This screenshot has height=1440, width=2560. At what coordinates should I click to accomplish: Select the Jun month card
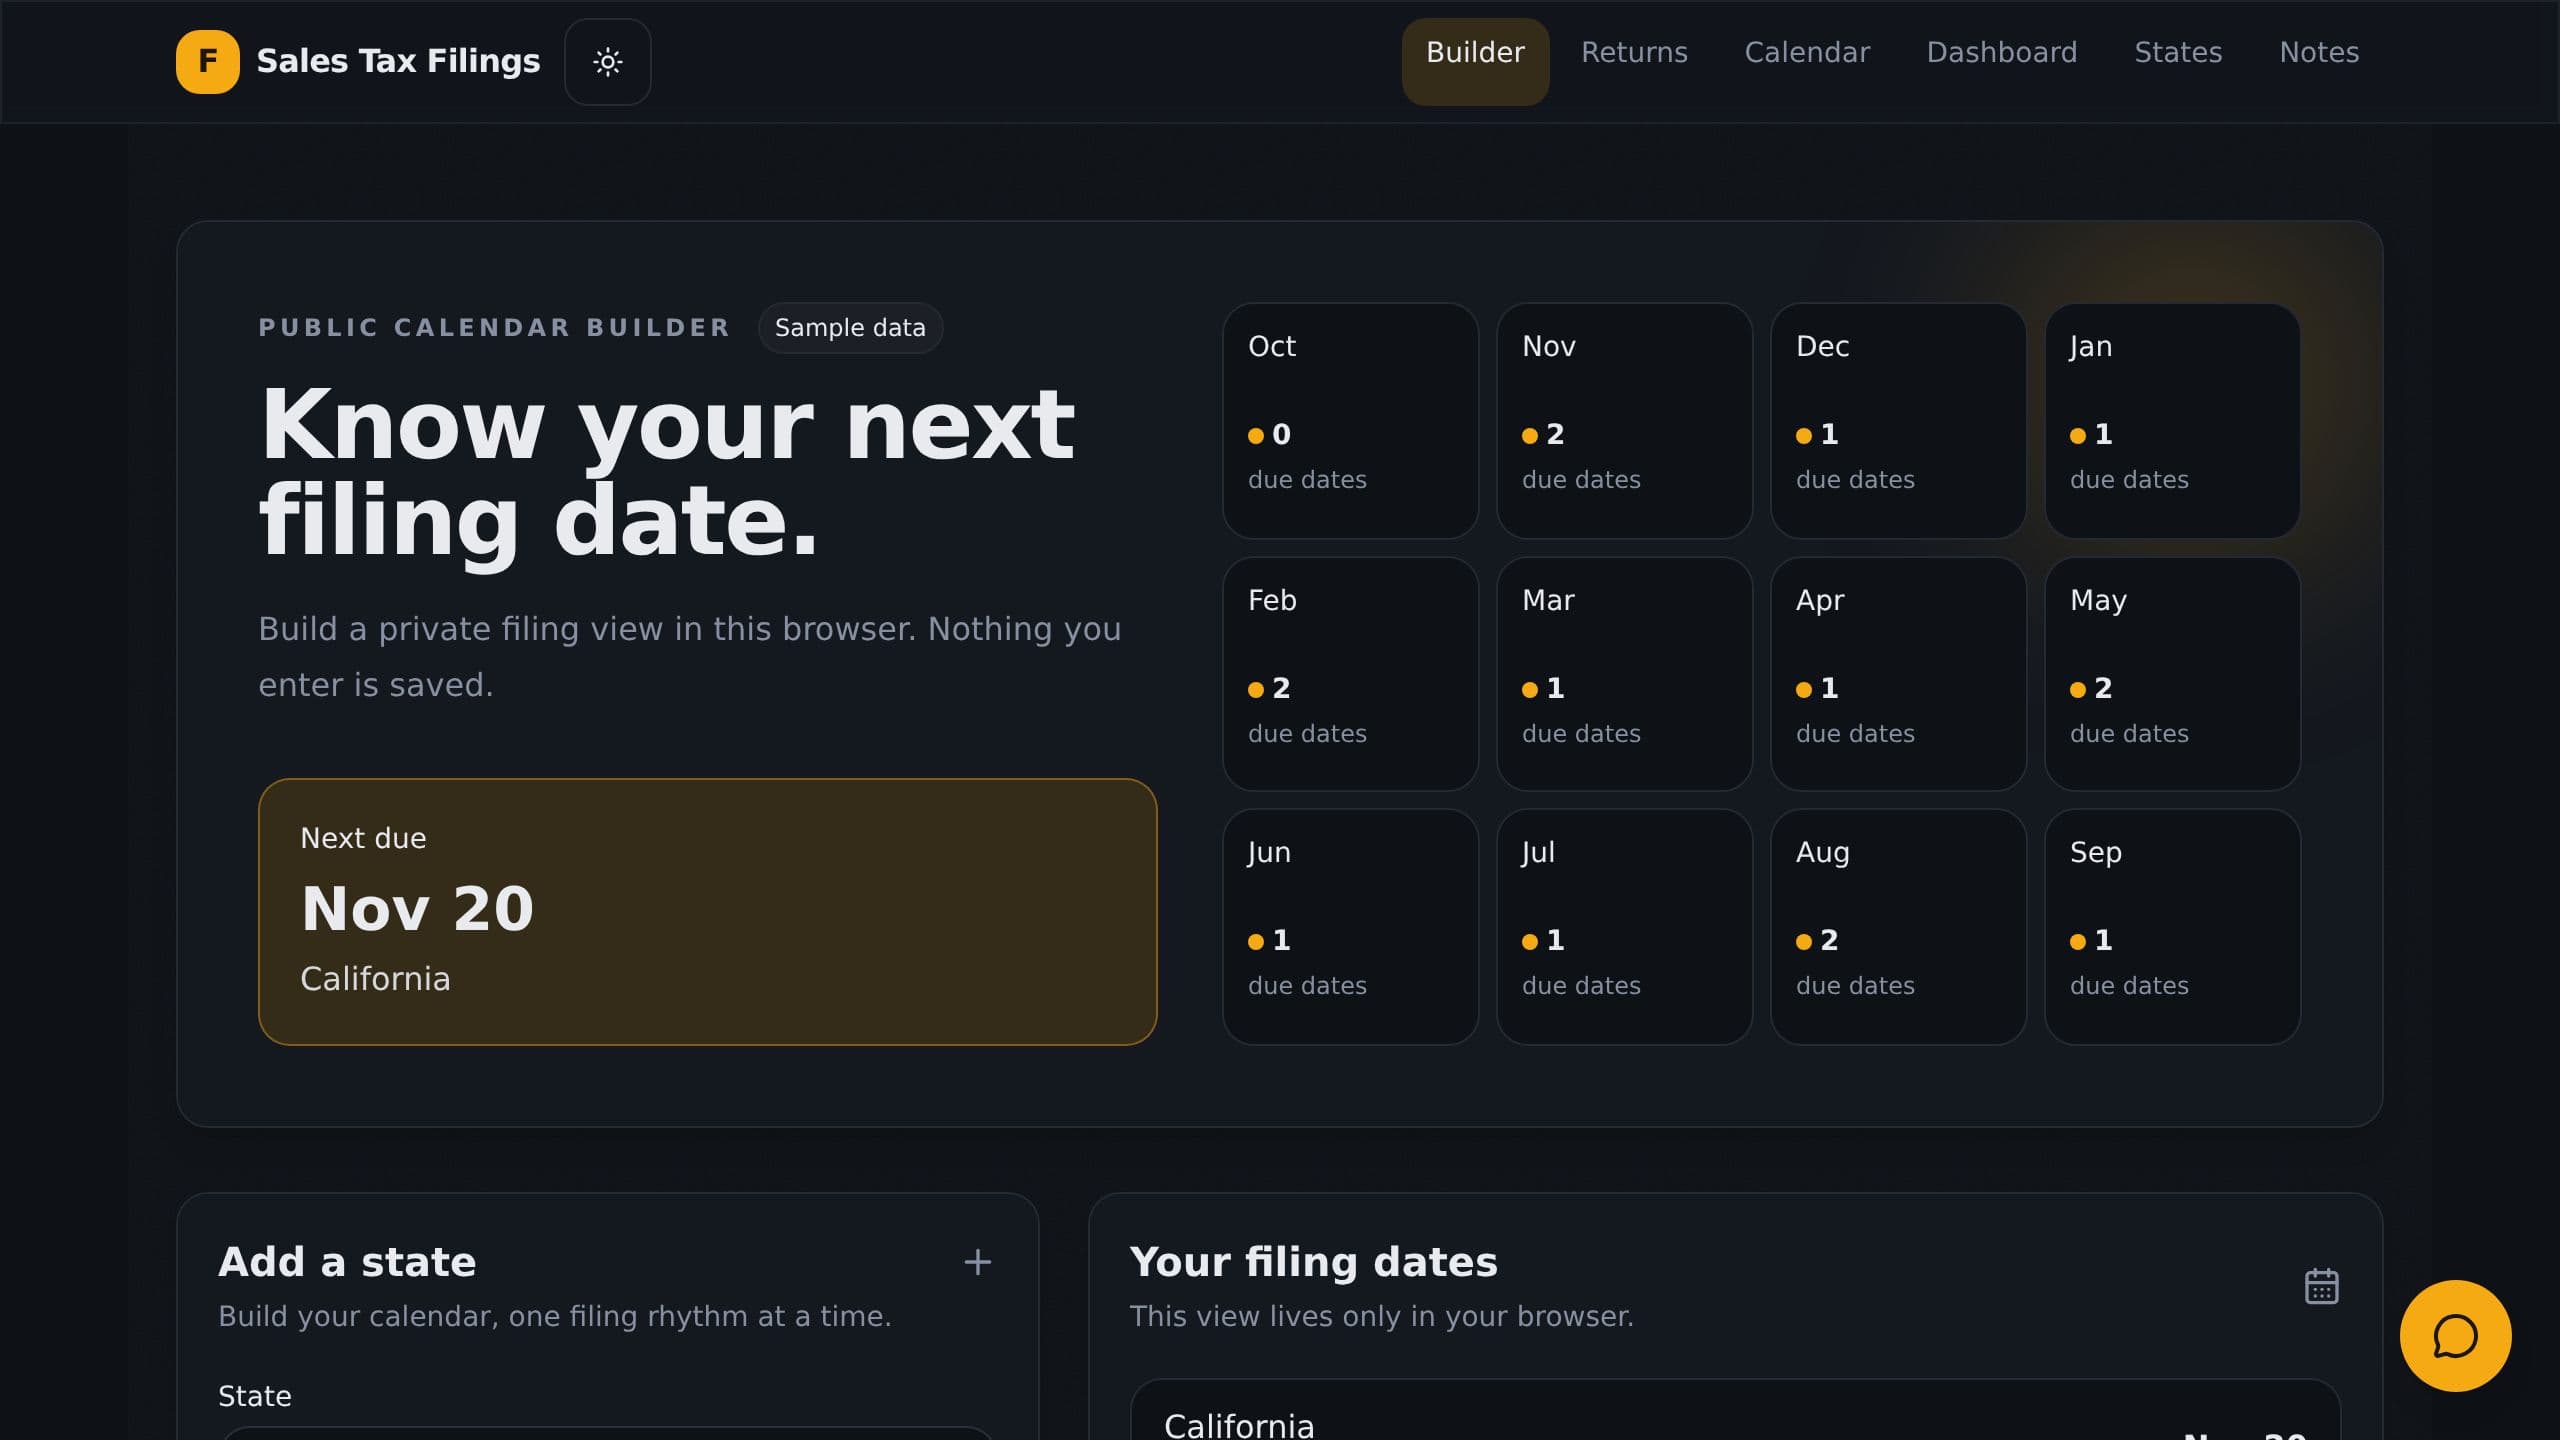coord(1350,927)
